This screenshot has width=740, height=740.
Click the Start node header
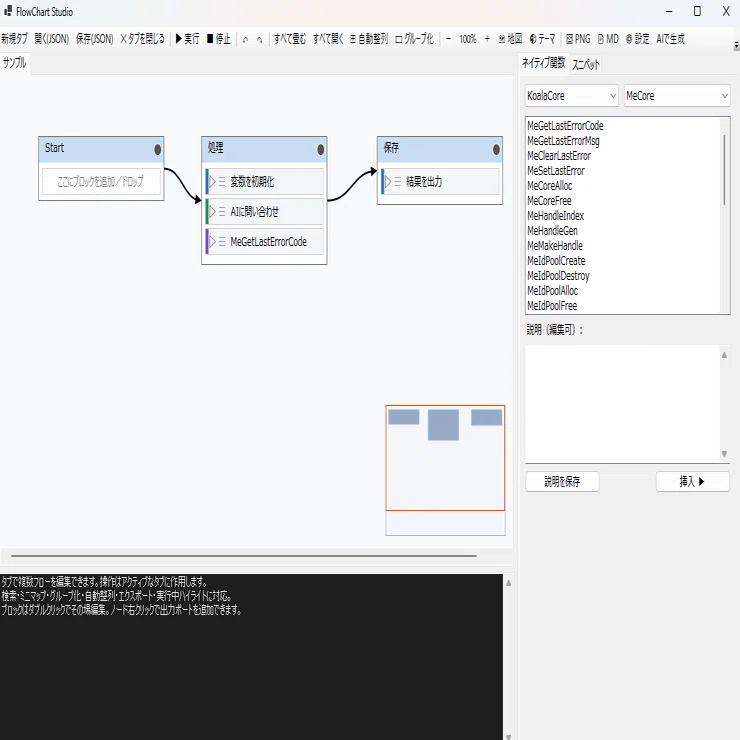(101, 149)
